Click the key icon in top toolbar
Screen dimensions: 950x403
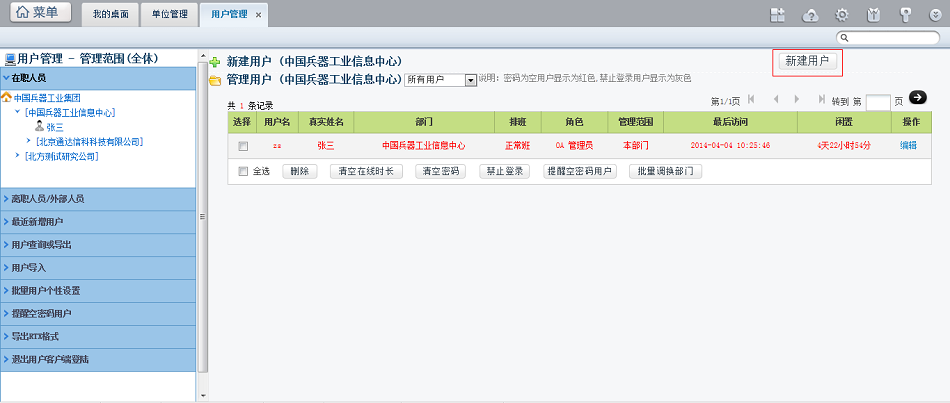pos(905,14)
